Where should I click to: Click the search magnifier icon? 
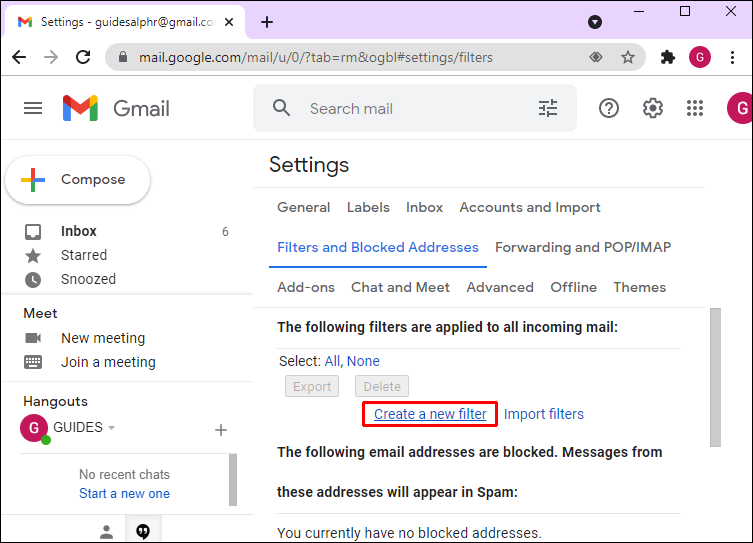(x=281, y=108)
